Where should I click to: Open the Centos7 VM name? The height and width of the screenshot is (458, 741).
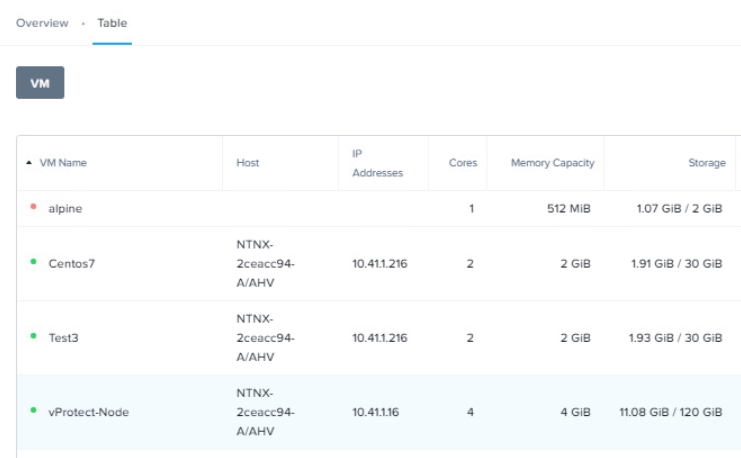click(x=70, y=264)
